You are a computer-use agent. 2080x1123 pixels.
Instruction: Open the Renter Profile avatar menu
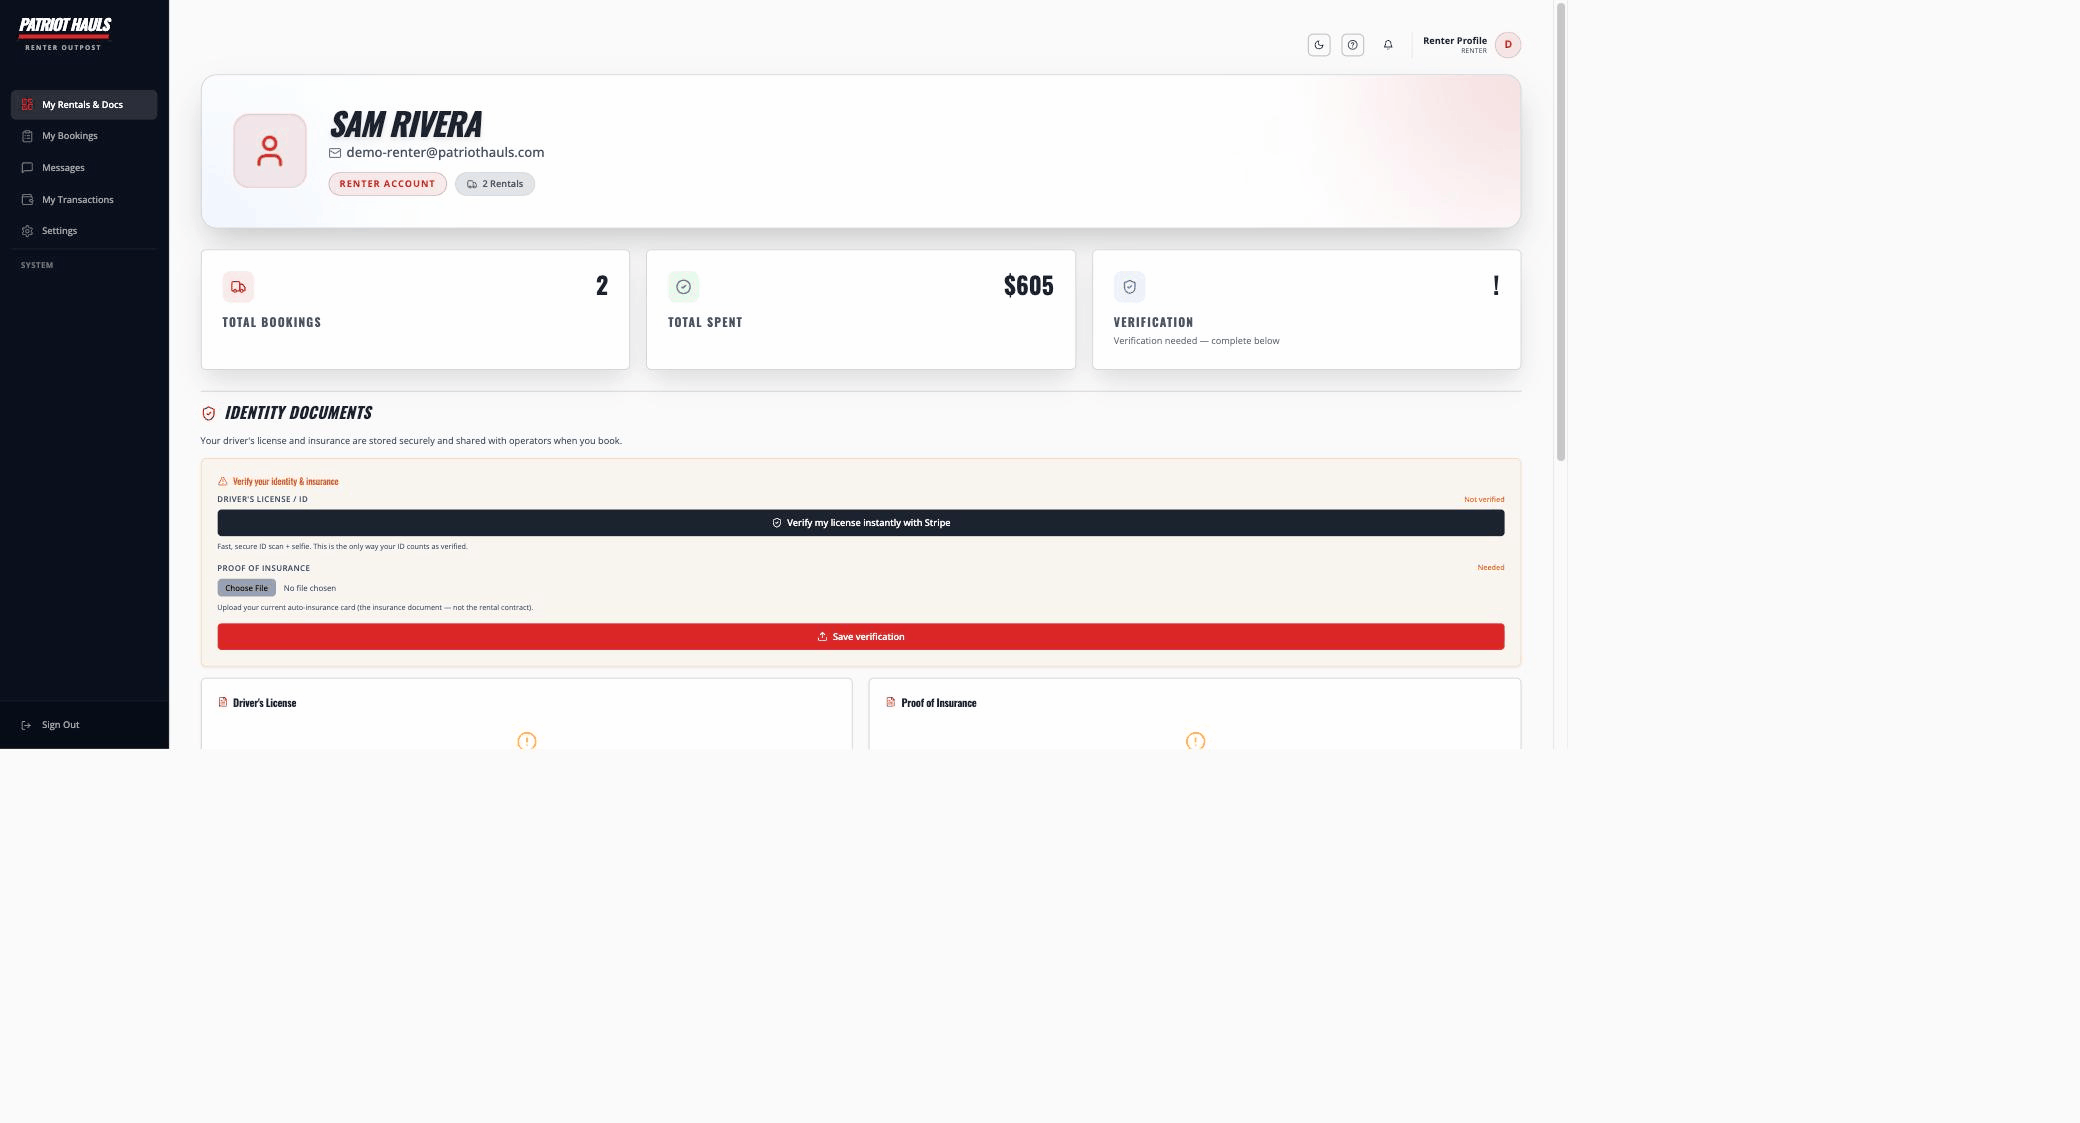[x=1508, y=45]
